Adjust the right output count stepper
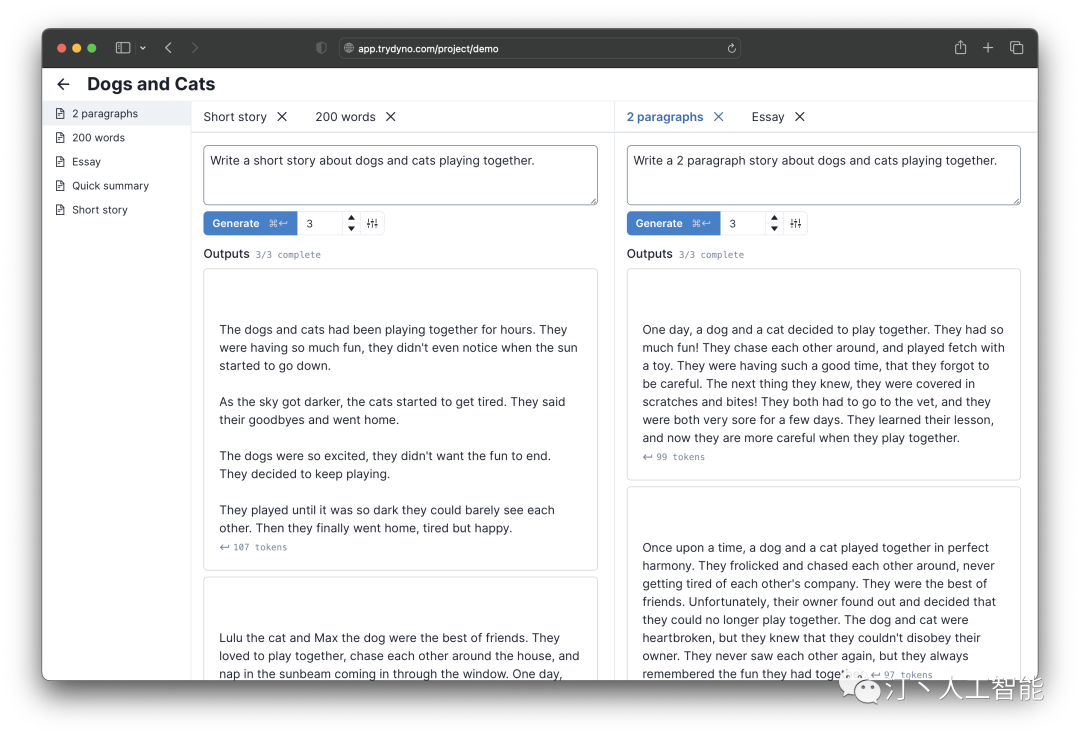 [774, 224]
